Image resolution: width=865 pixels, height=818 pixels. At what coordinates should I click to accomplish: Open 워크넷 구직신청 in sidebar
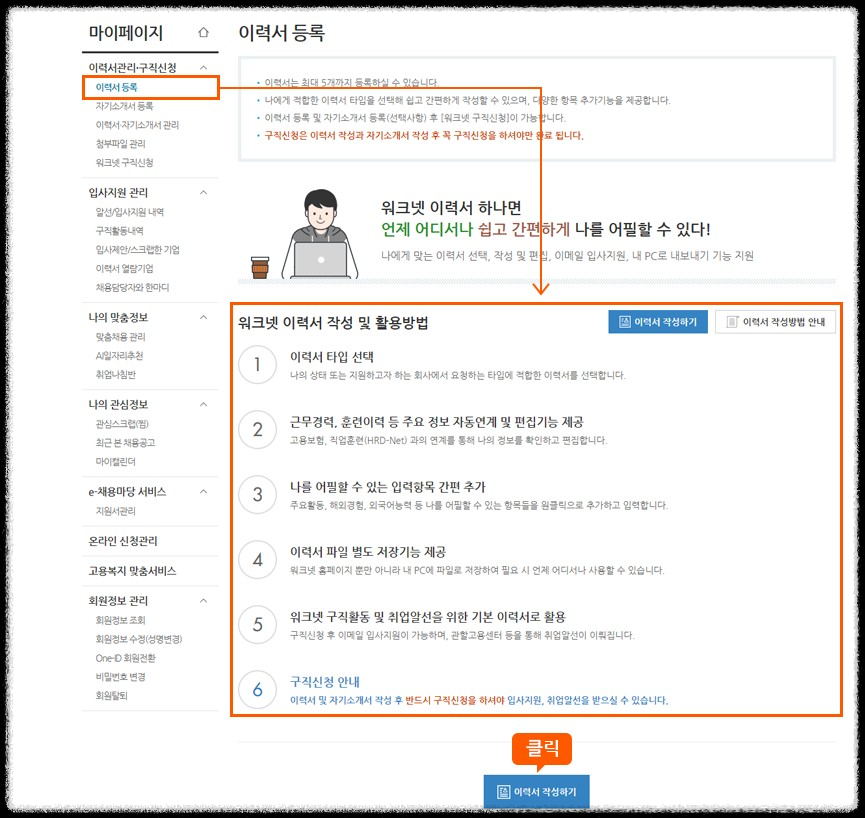pos(124,162)
